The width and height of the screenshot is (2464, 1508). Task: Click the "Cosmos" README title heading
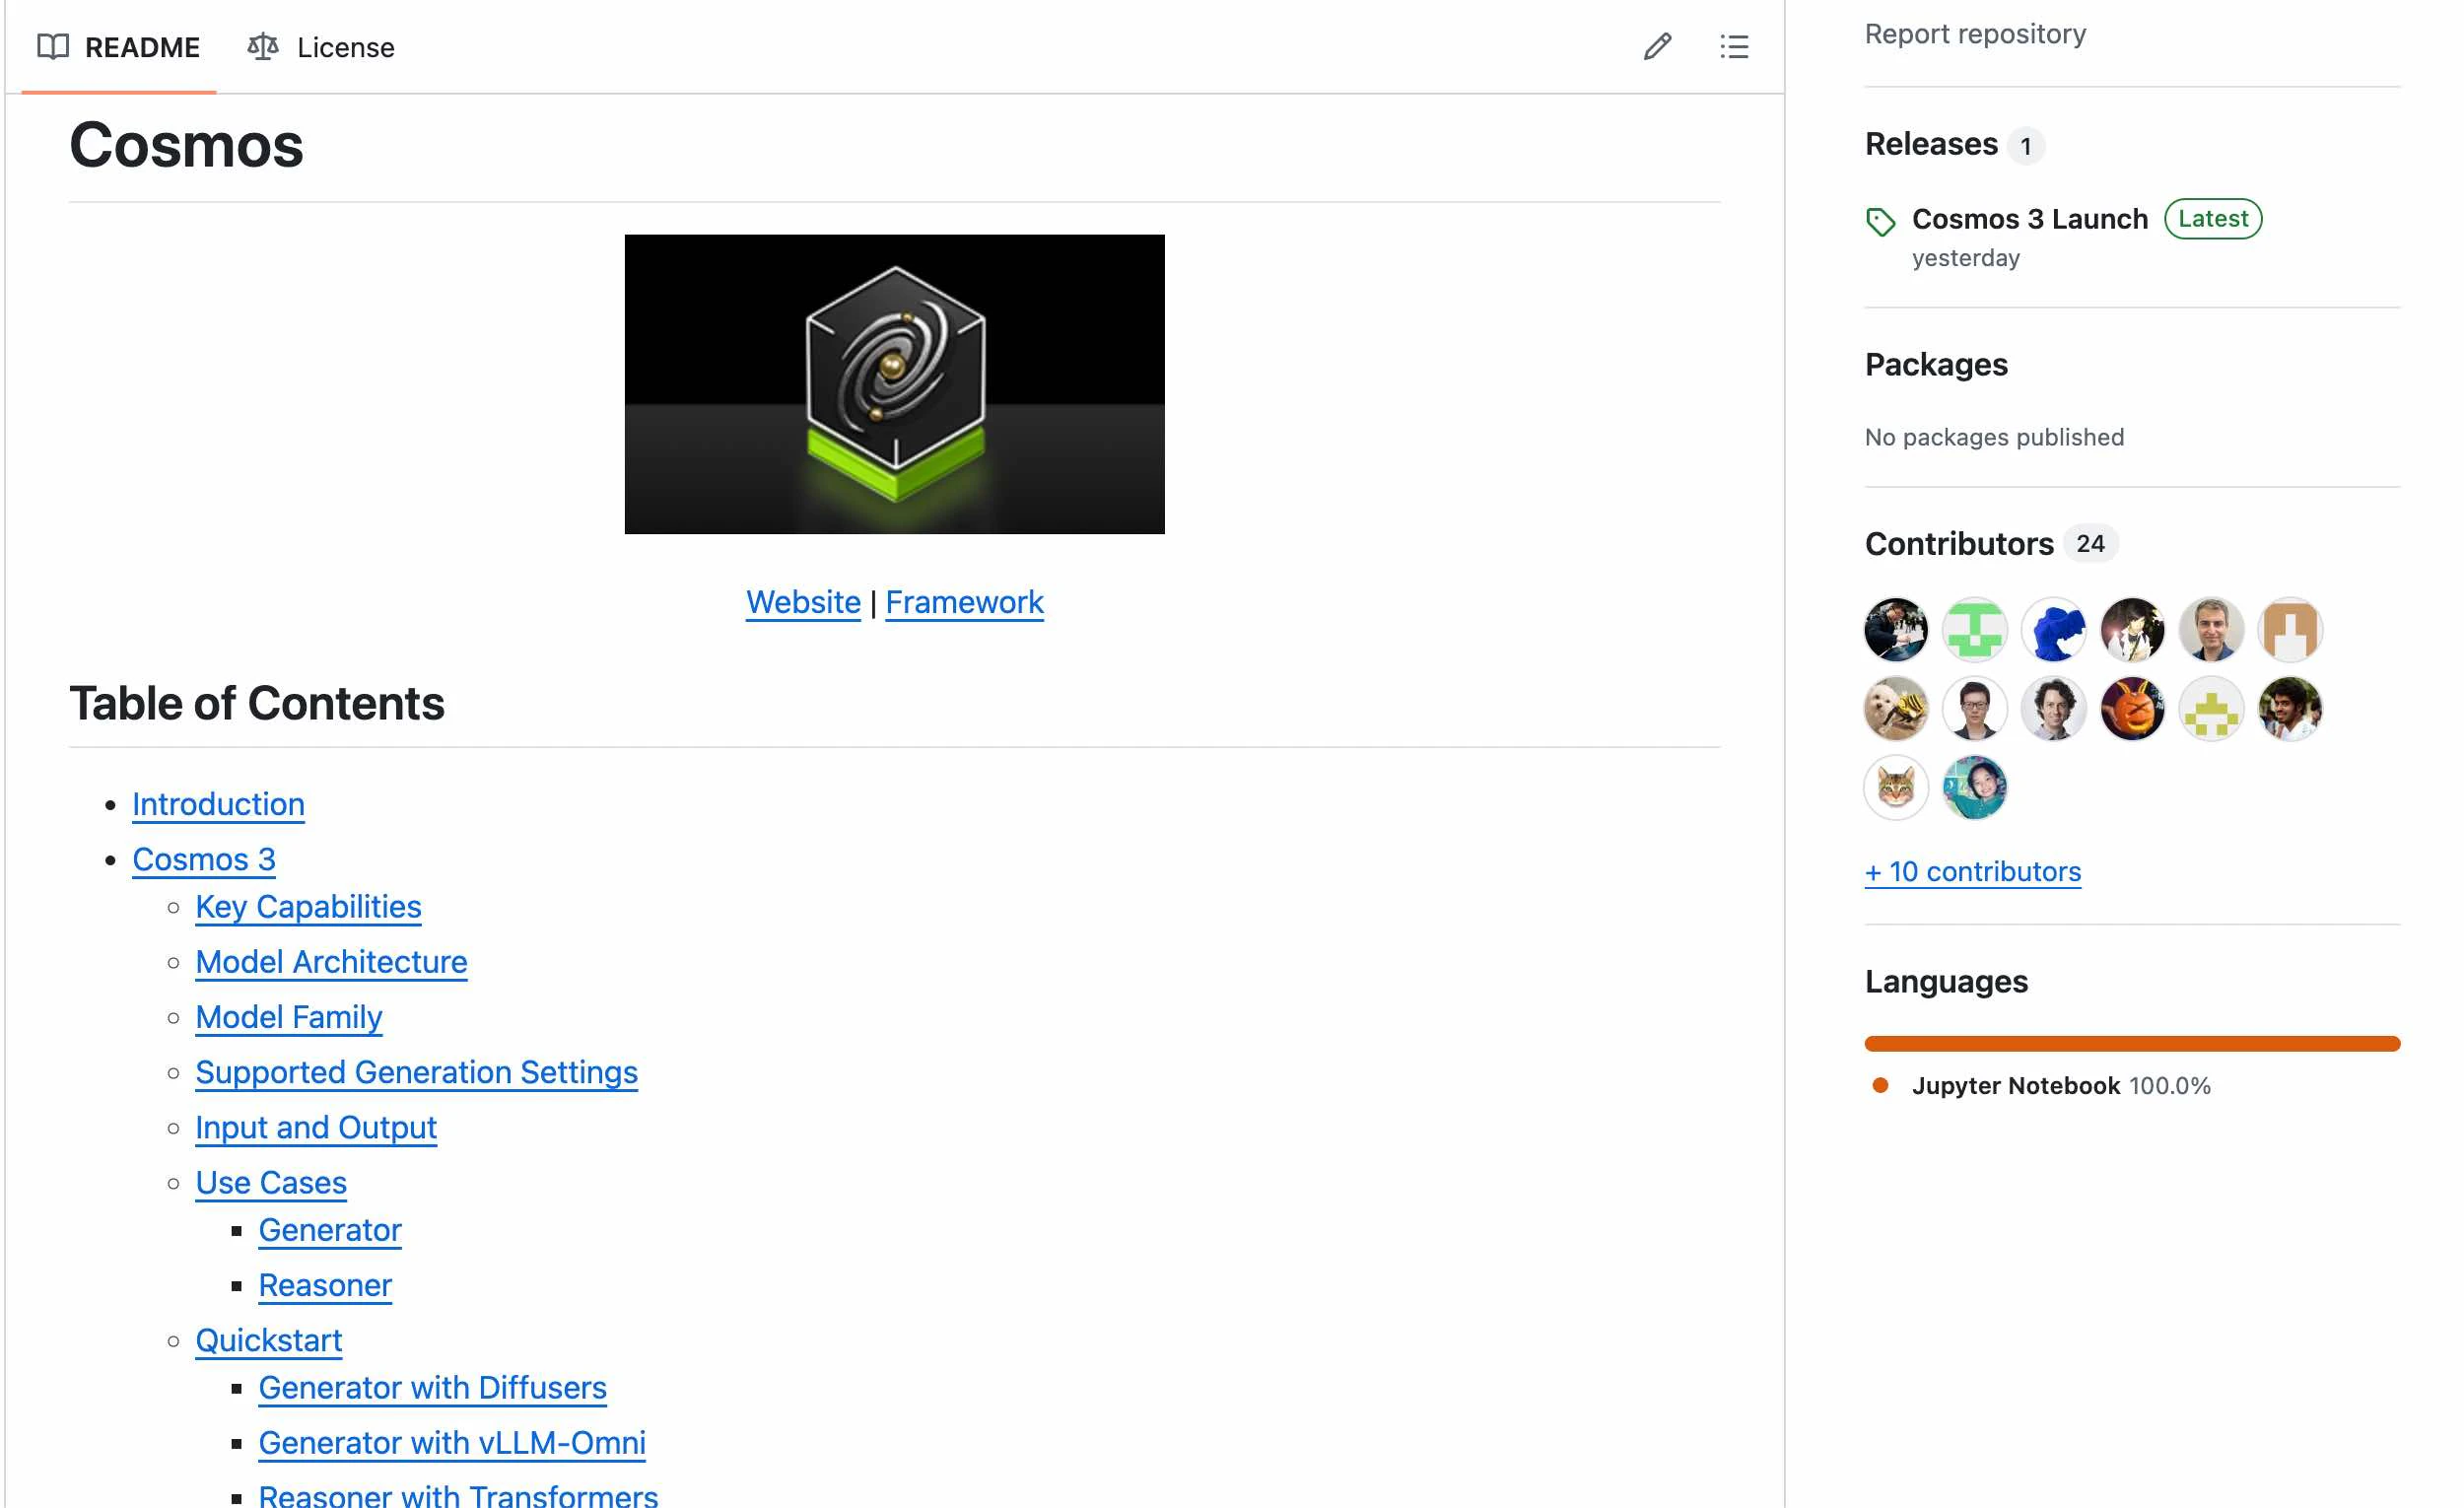click(x=186, y=145)
